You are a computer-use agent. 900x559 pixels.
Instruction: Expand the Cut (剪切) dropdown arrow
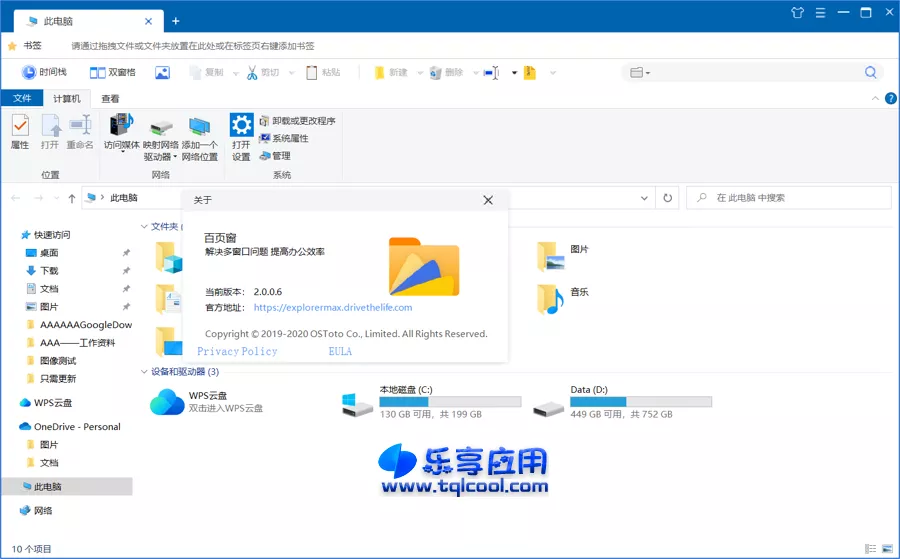[292, 73]
